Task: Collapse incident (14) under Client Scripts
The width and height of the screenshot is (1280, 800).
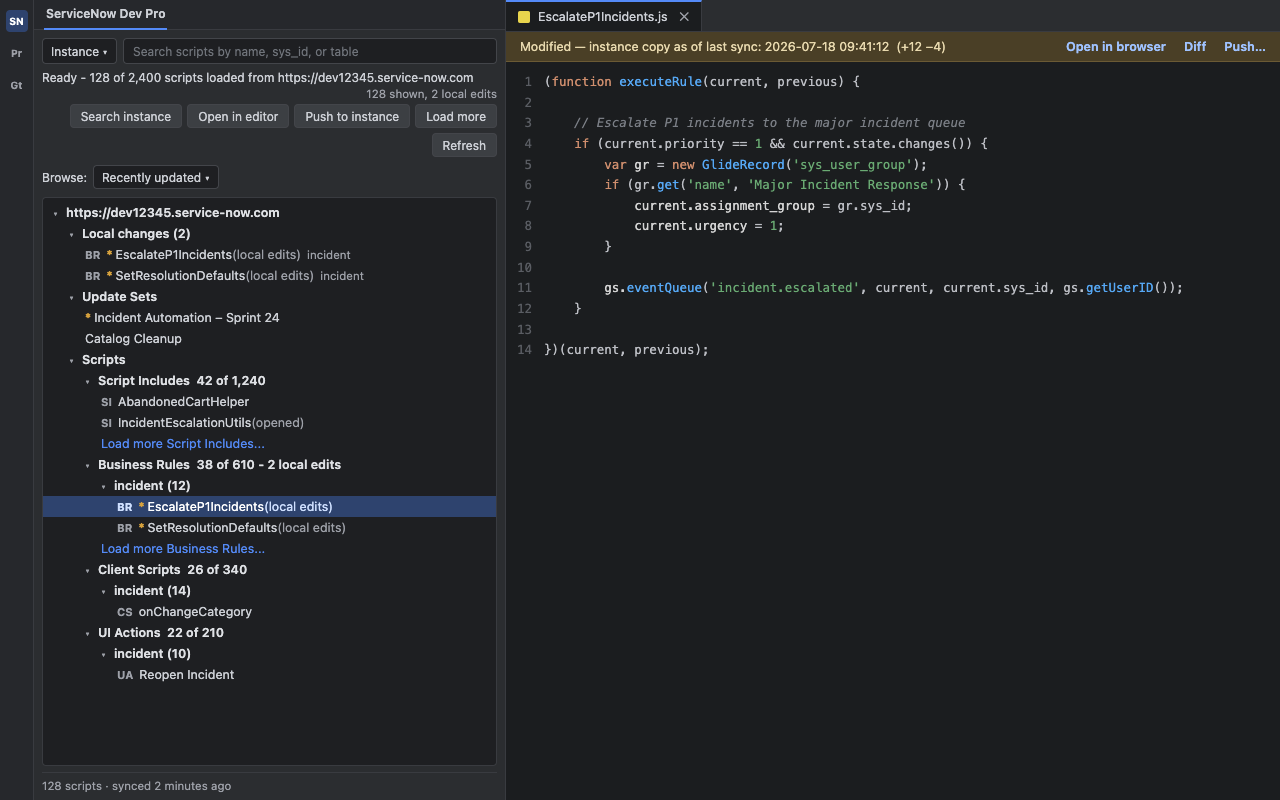Action: 104,592
